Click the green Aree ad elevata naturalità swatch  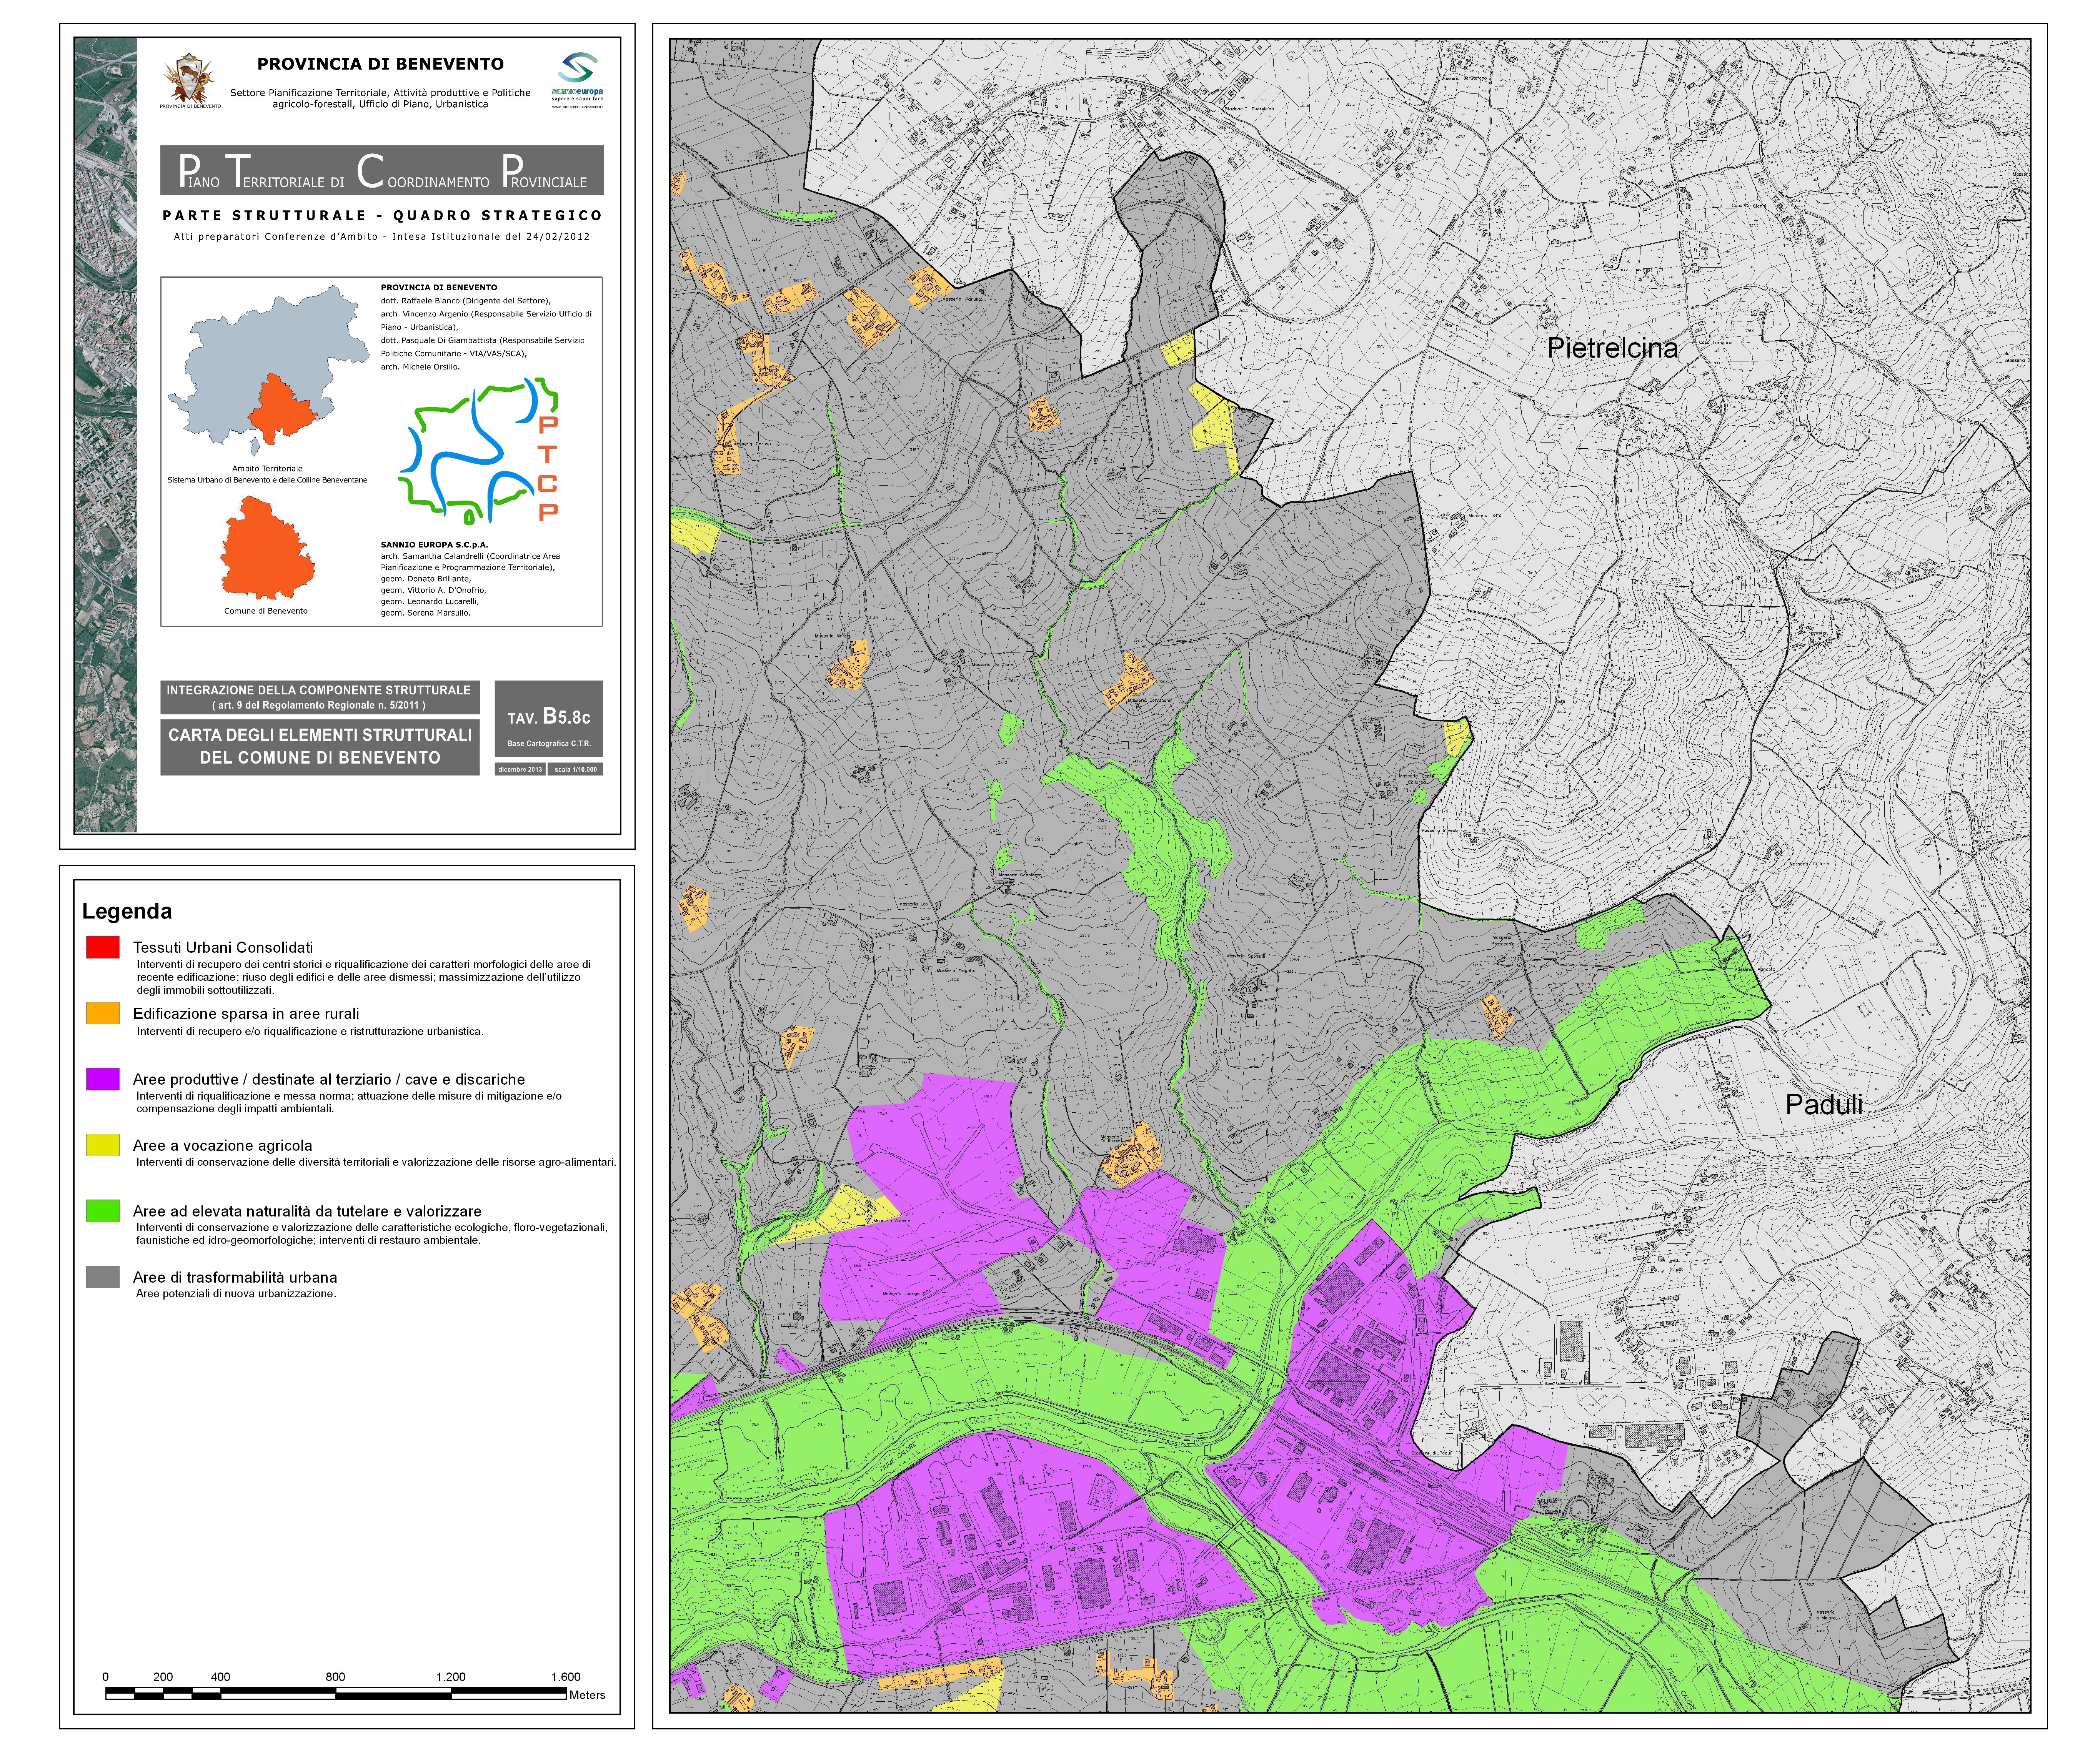pos(103,1211)
